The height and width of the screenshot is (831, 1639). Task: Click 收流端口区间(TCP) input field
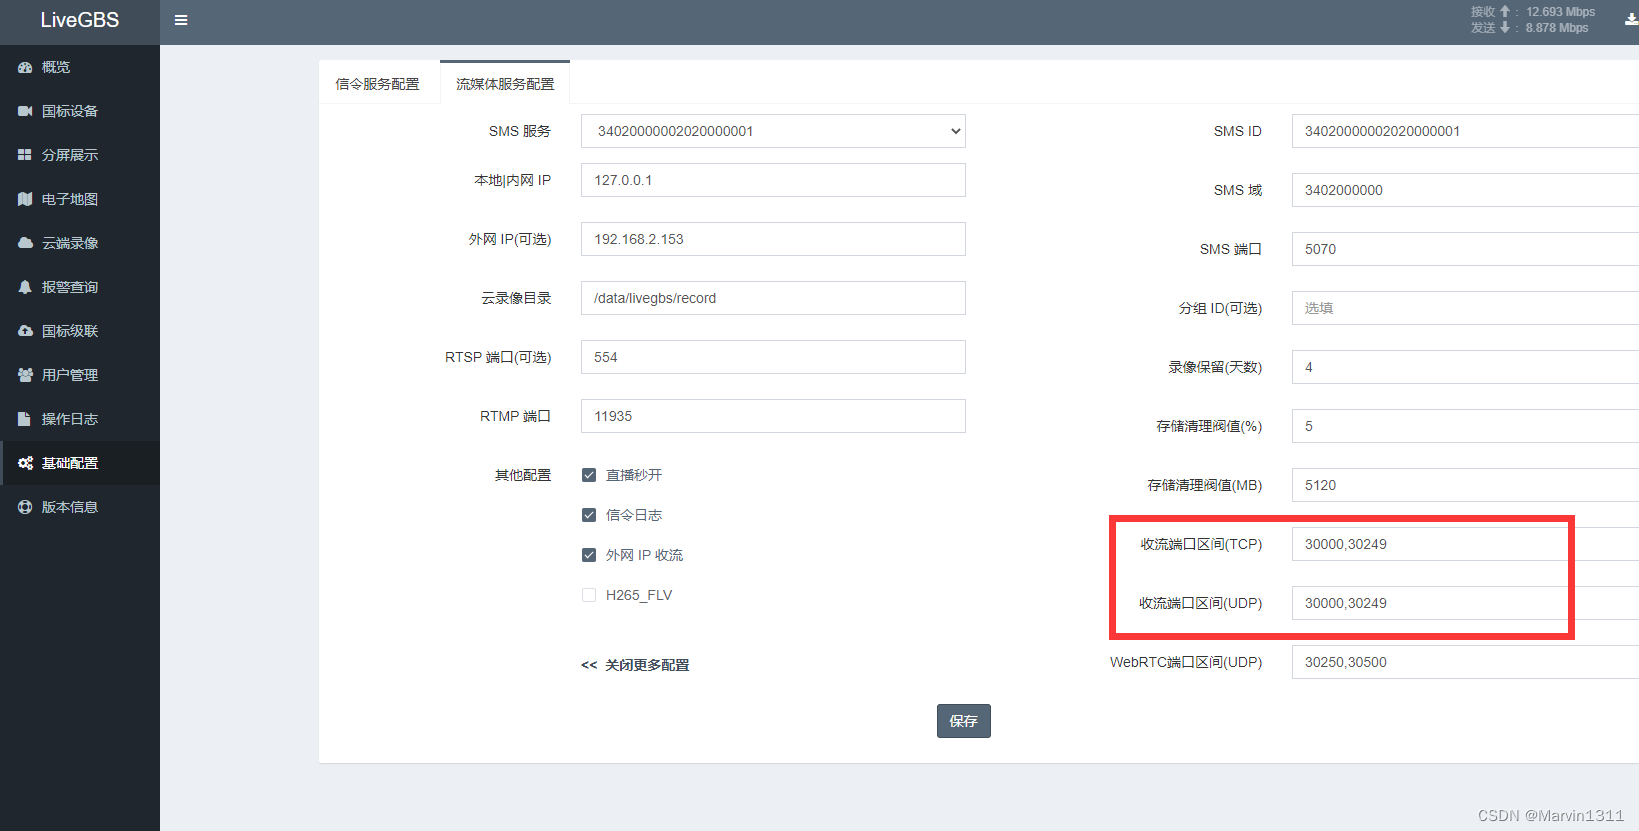coord(1465,544)
